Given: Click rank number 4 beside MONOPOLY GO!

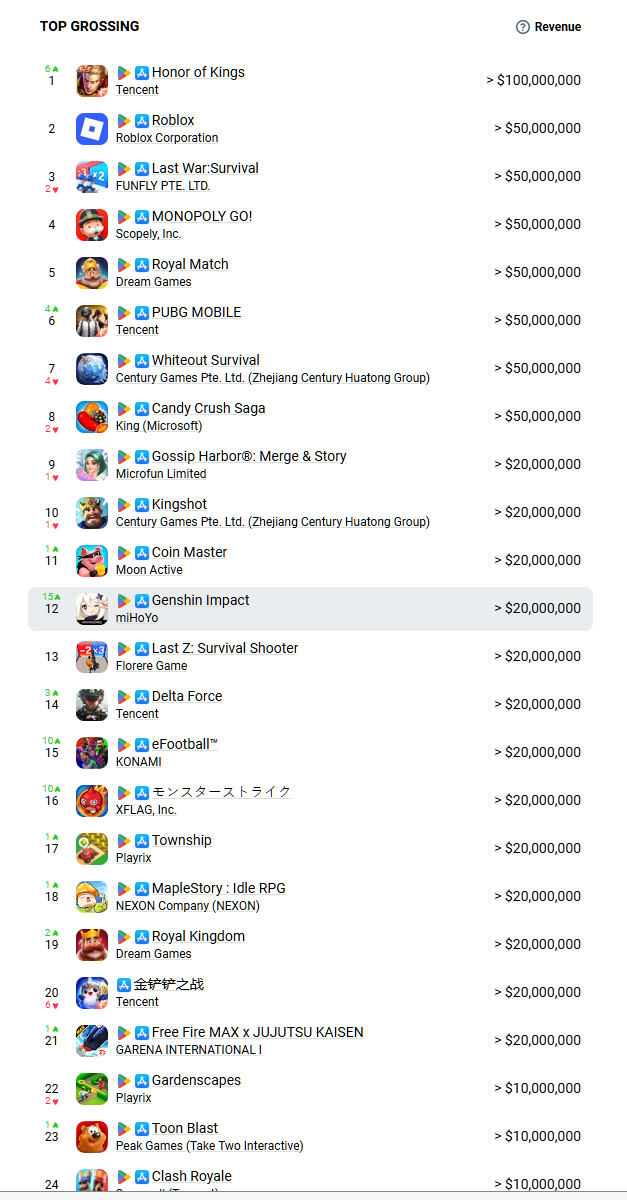Looking at the screenshot, I should pos(52,225).
